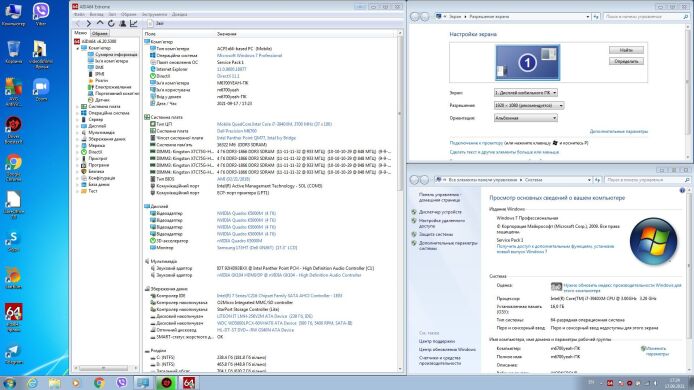Click the help icon in System window
Screen dimensions: 694x390
point(682,191)
